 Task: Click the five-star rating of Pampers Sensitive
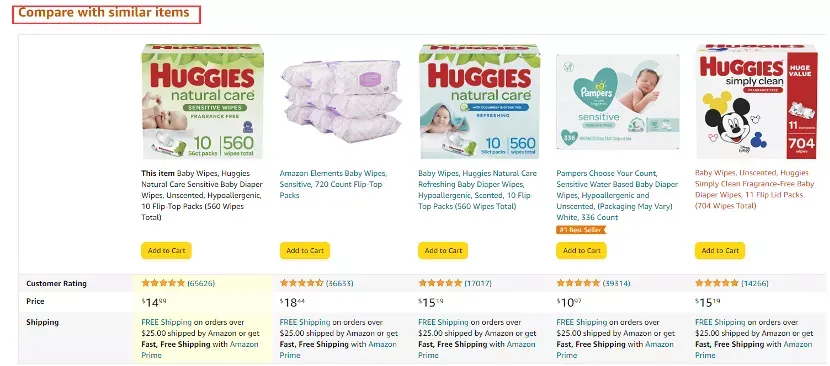click(578, 283)
